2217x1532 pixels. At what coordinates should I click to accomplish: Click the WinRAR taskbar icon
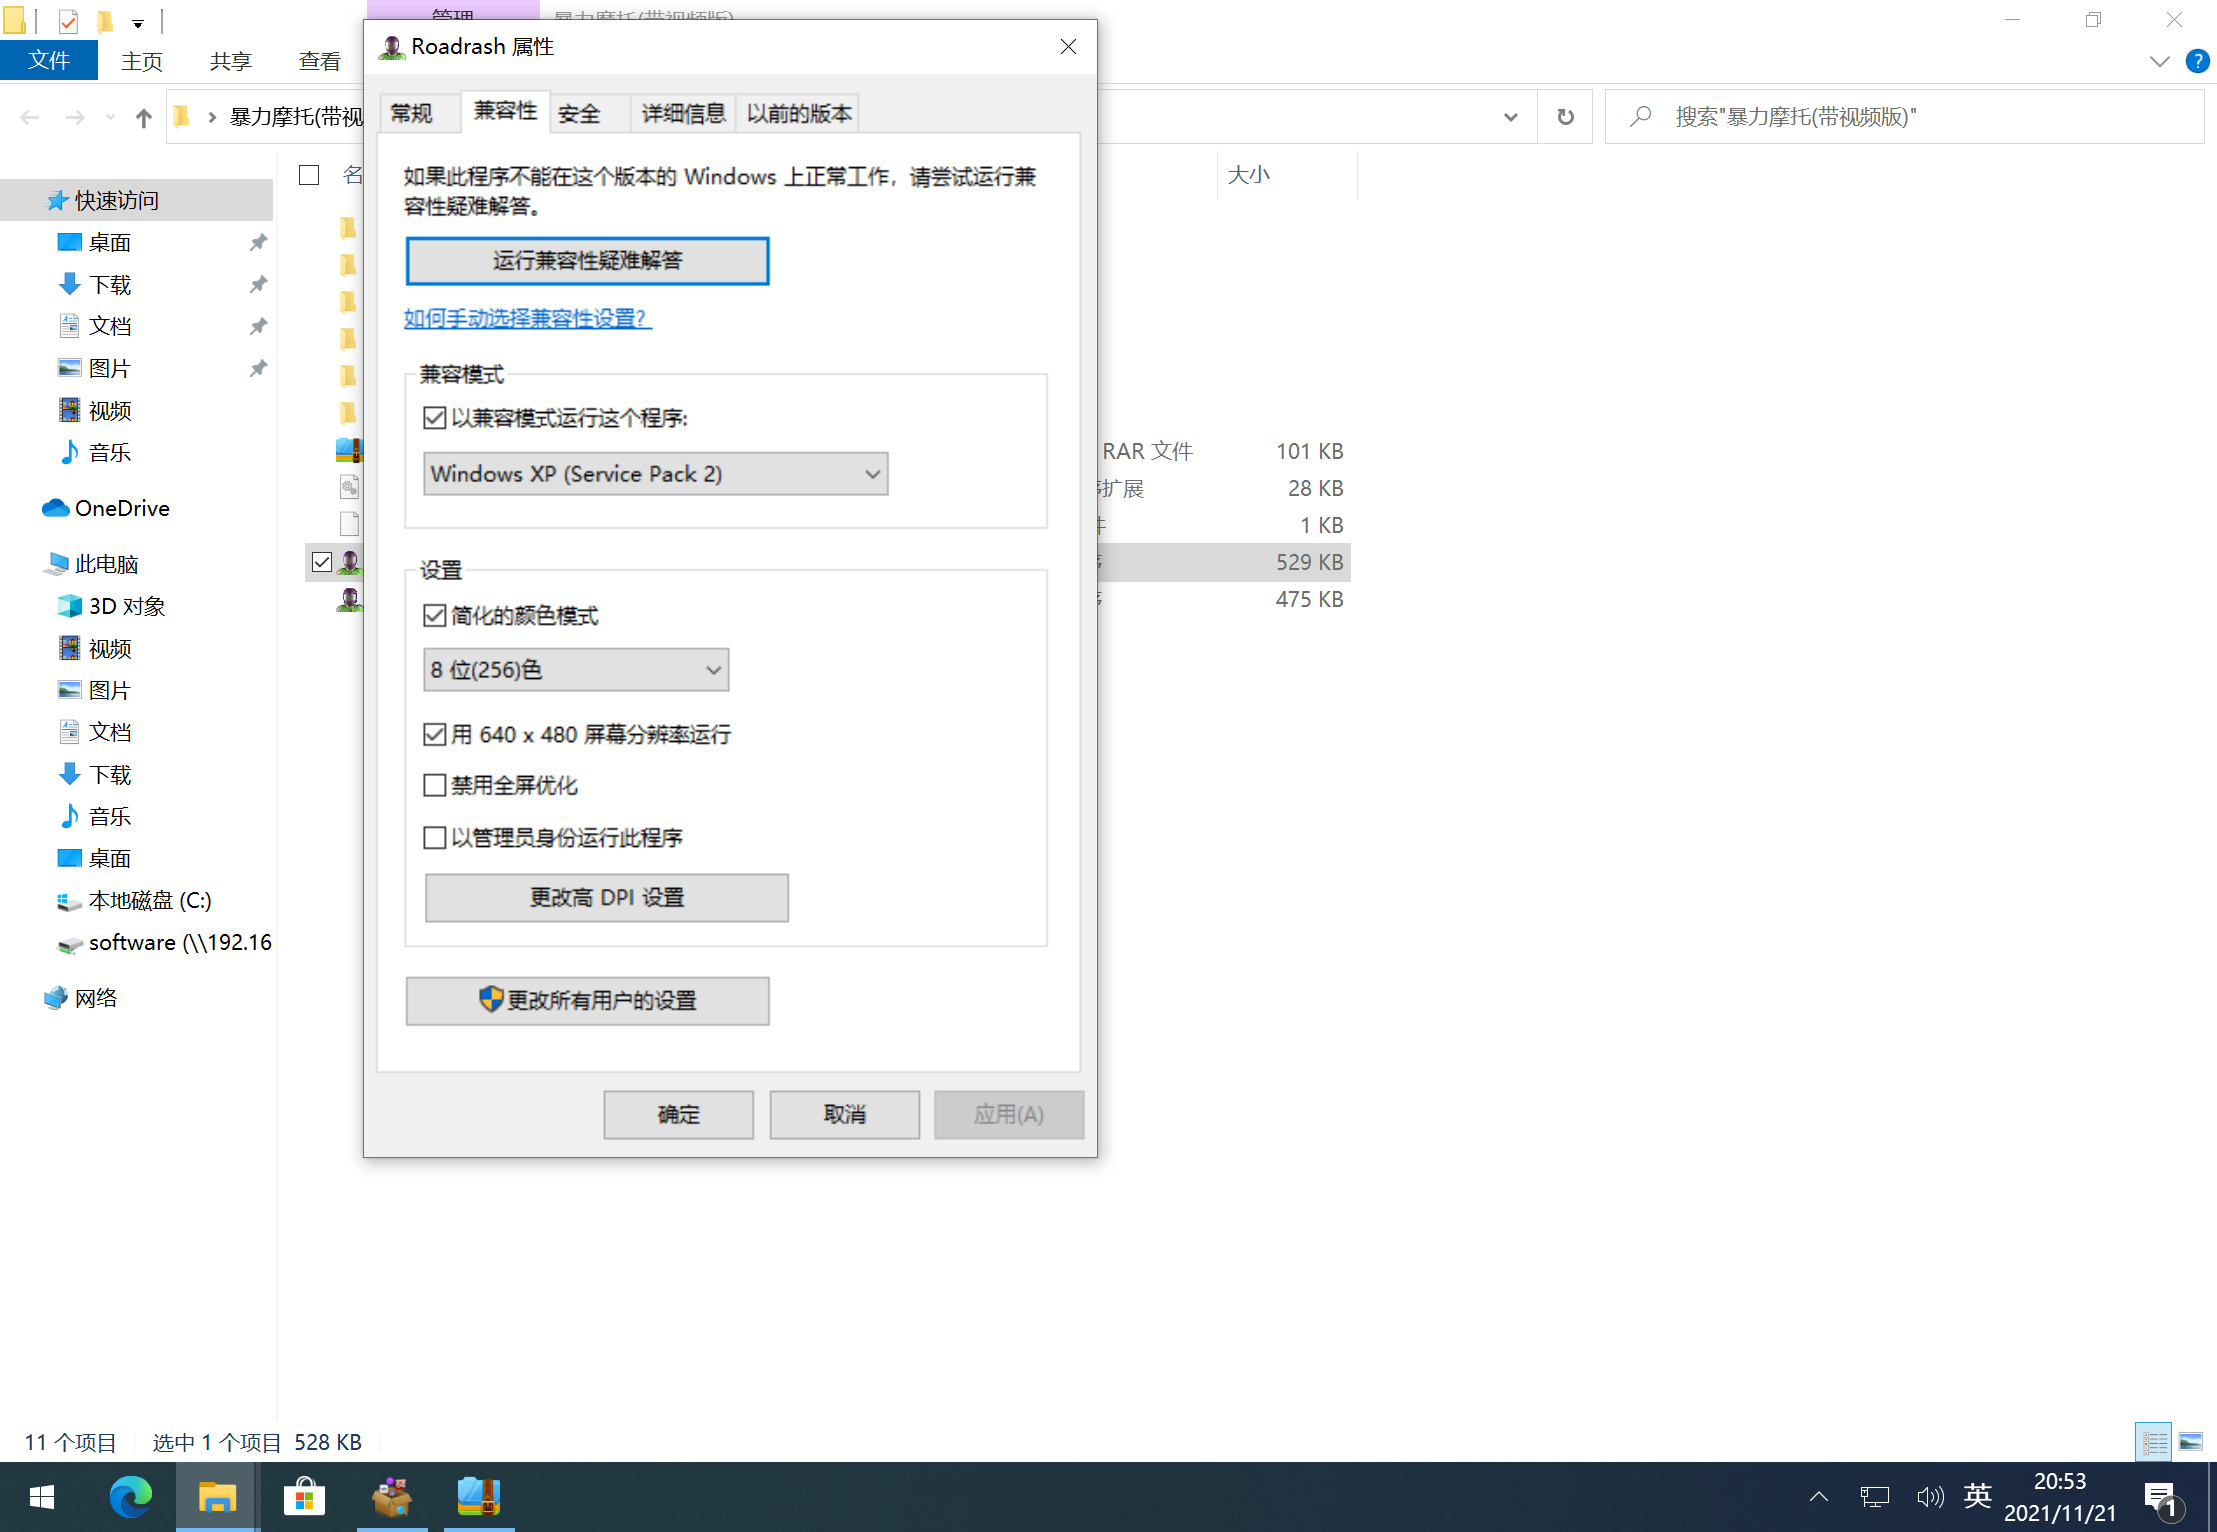478,1497
